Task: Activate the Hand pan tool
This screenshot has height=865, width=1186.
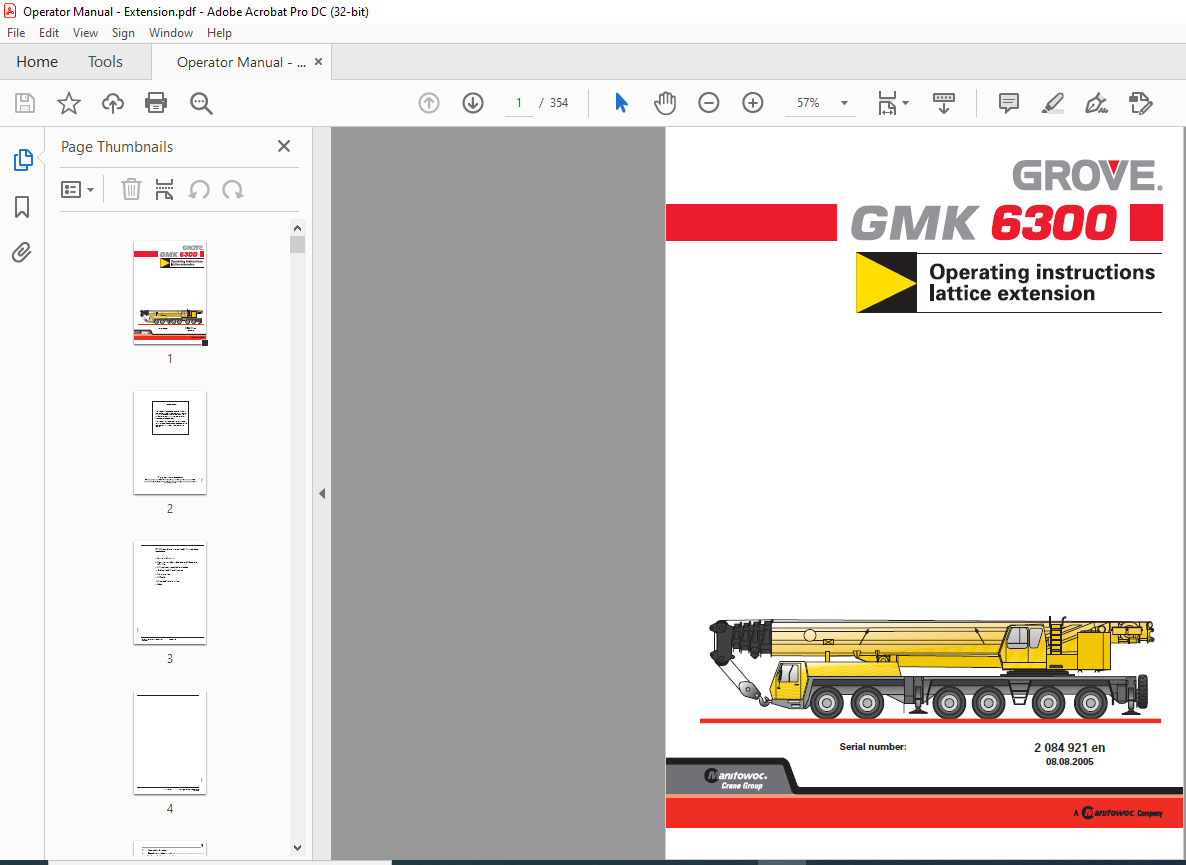Action: pos(665,103)
